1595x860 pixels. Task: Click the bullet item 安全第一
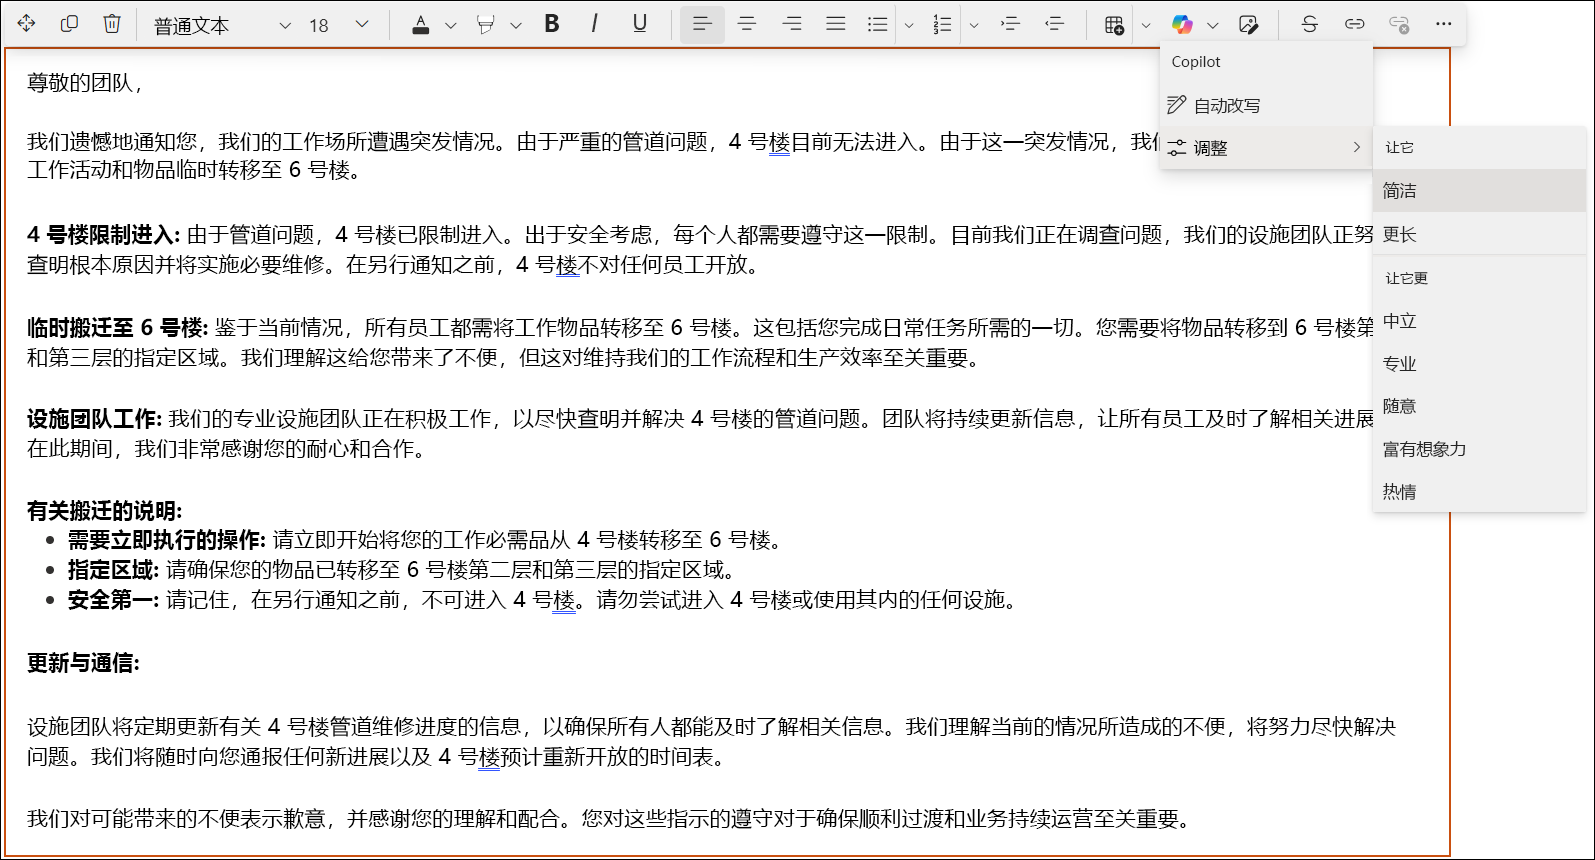pyautogui.click(x=113, y=600)
